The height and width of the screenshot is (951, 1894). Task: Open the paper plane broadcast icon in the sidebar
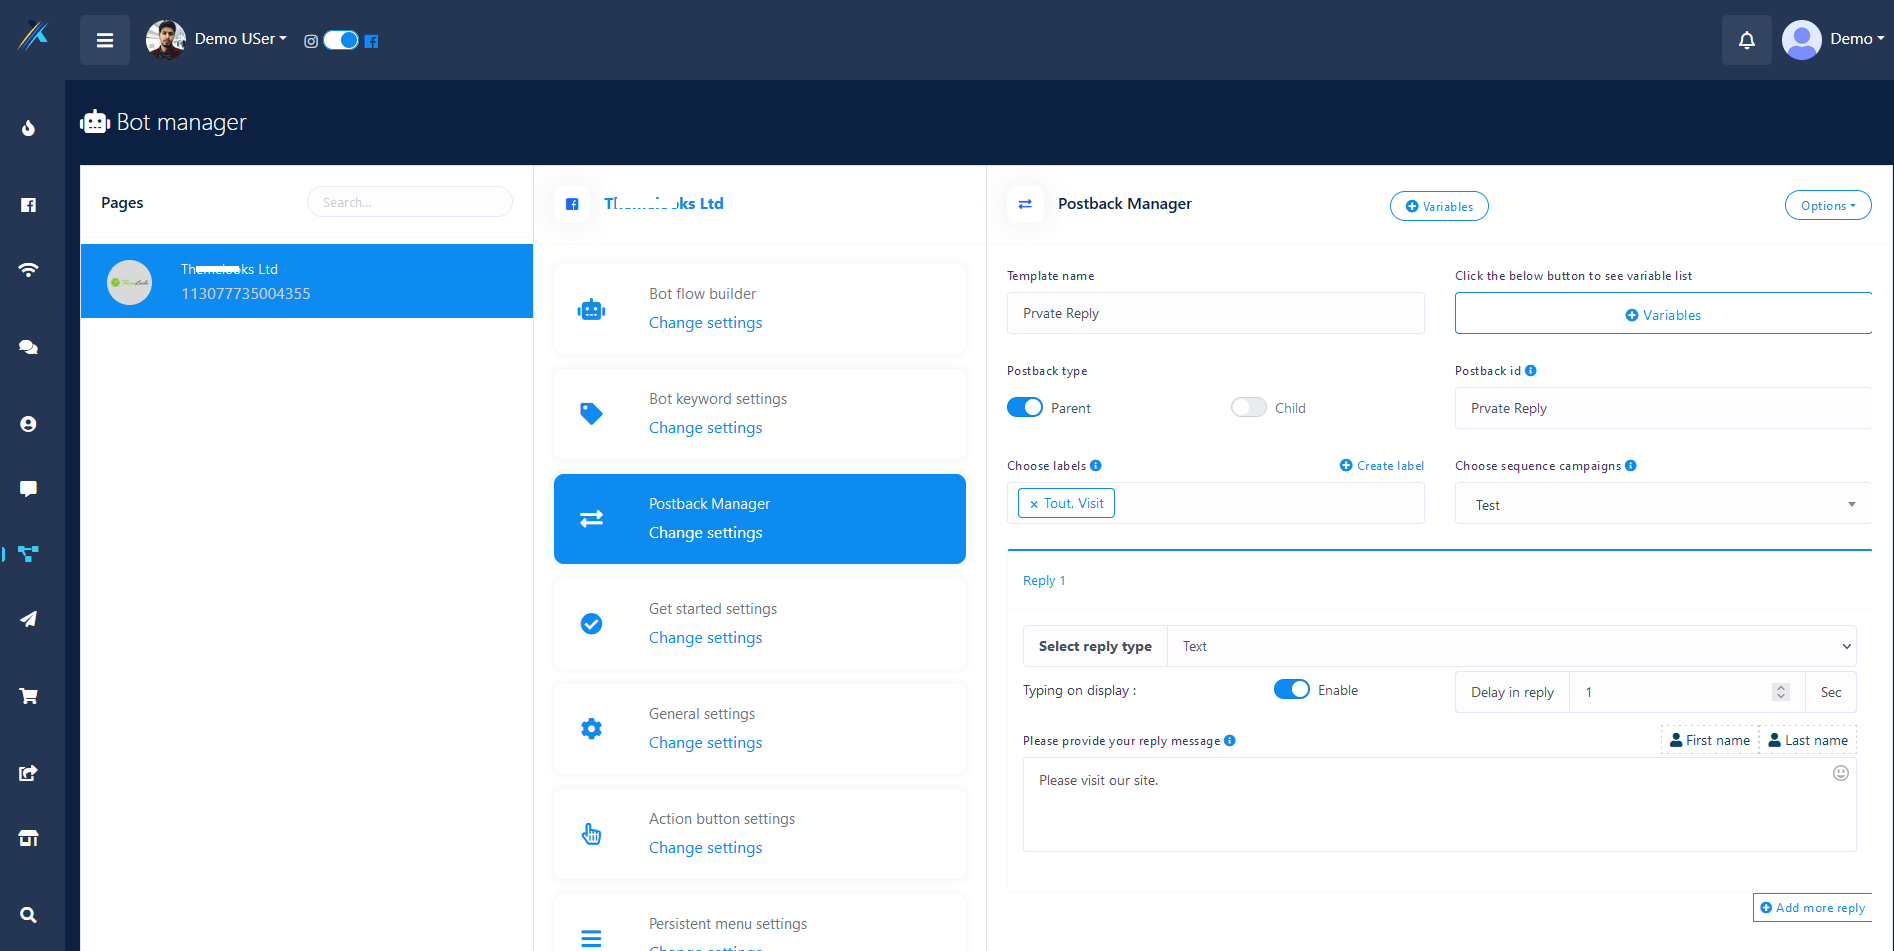29,619
